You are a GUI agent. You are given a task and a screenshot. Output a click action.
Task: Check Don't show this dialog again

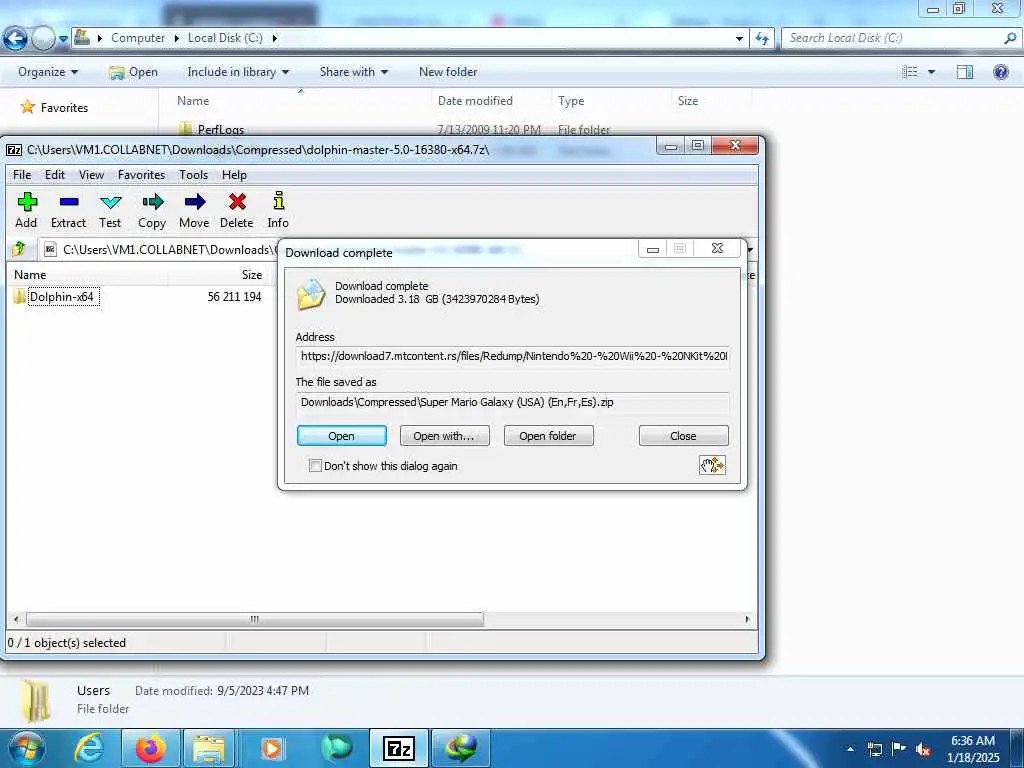coord(315,466)
